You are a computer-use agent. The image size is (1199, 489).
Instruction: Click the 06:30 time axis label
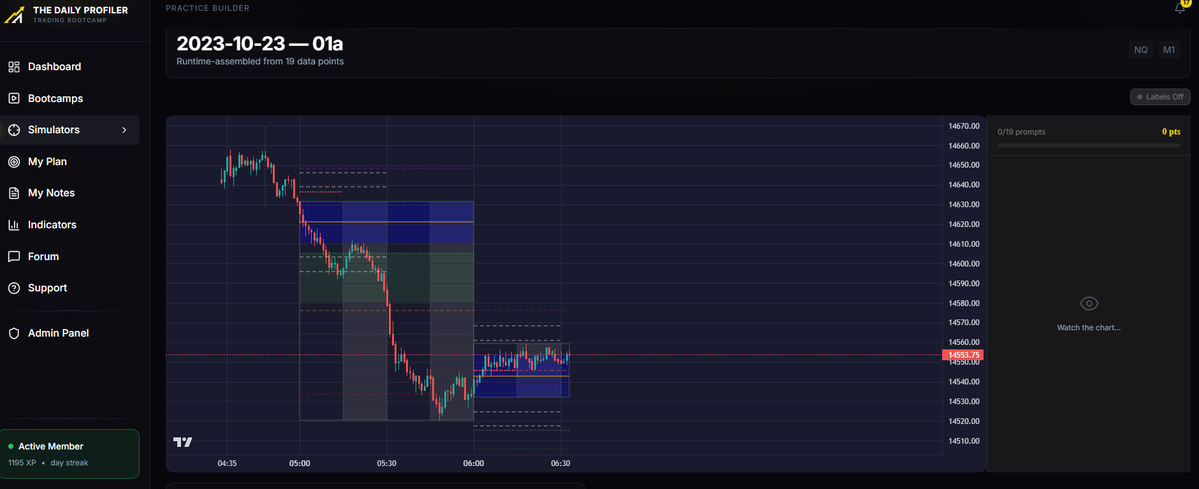[x=561, y=463]
